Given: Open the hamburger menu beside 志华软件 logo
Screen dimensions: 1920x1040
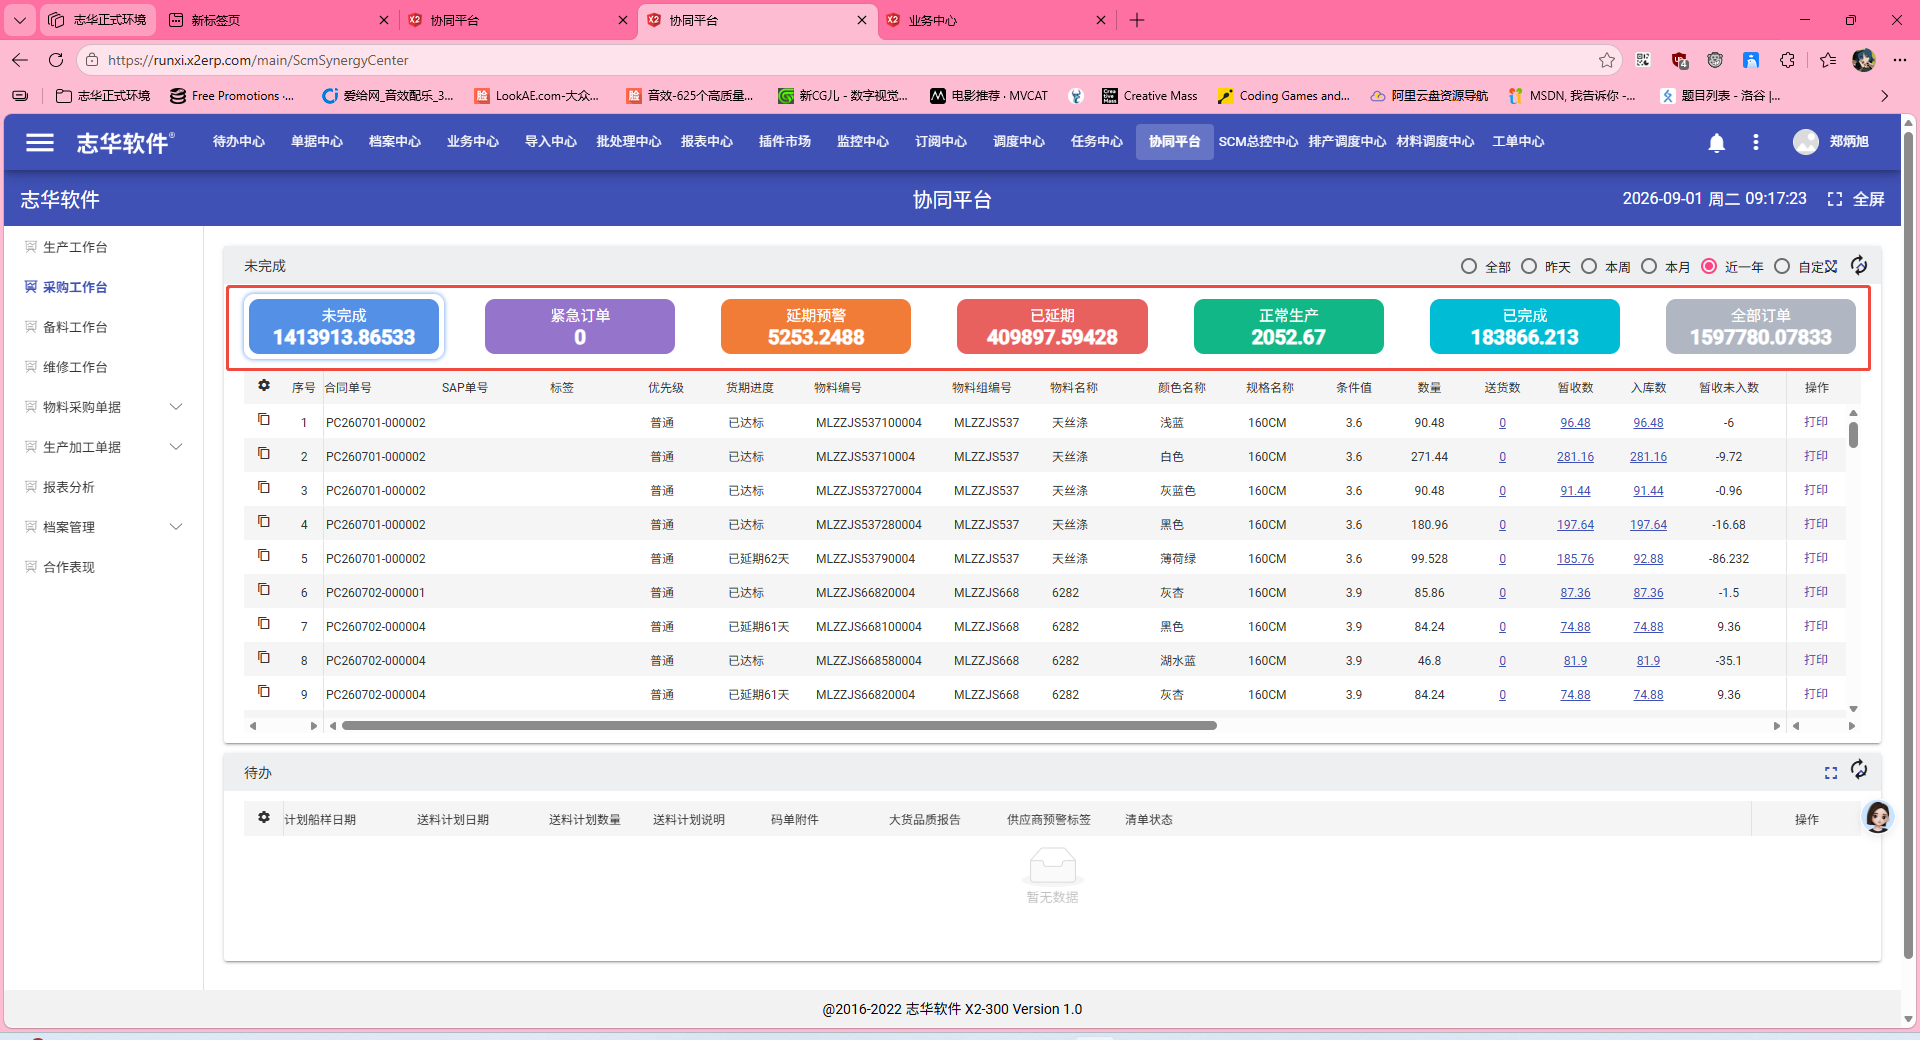Looking at the screenshot, I should pos(40,142).
